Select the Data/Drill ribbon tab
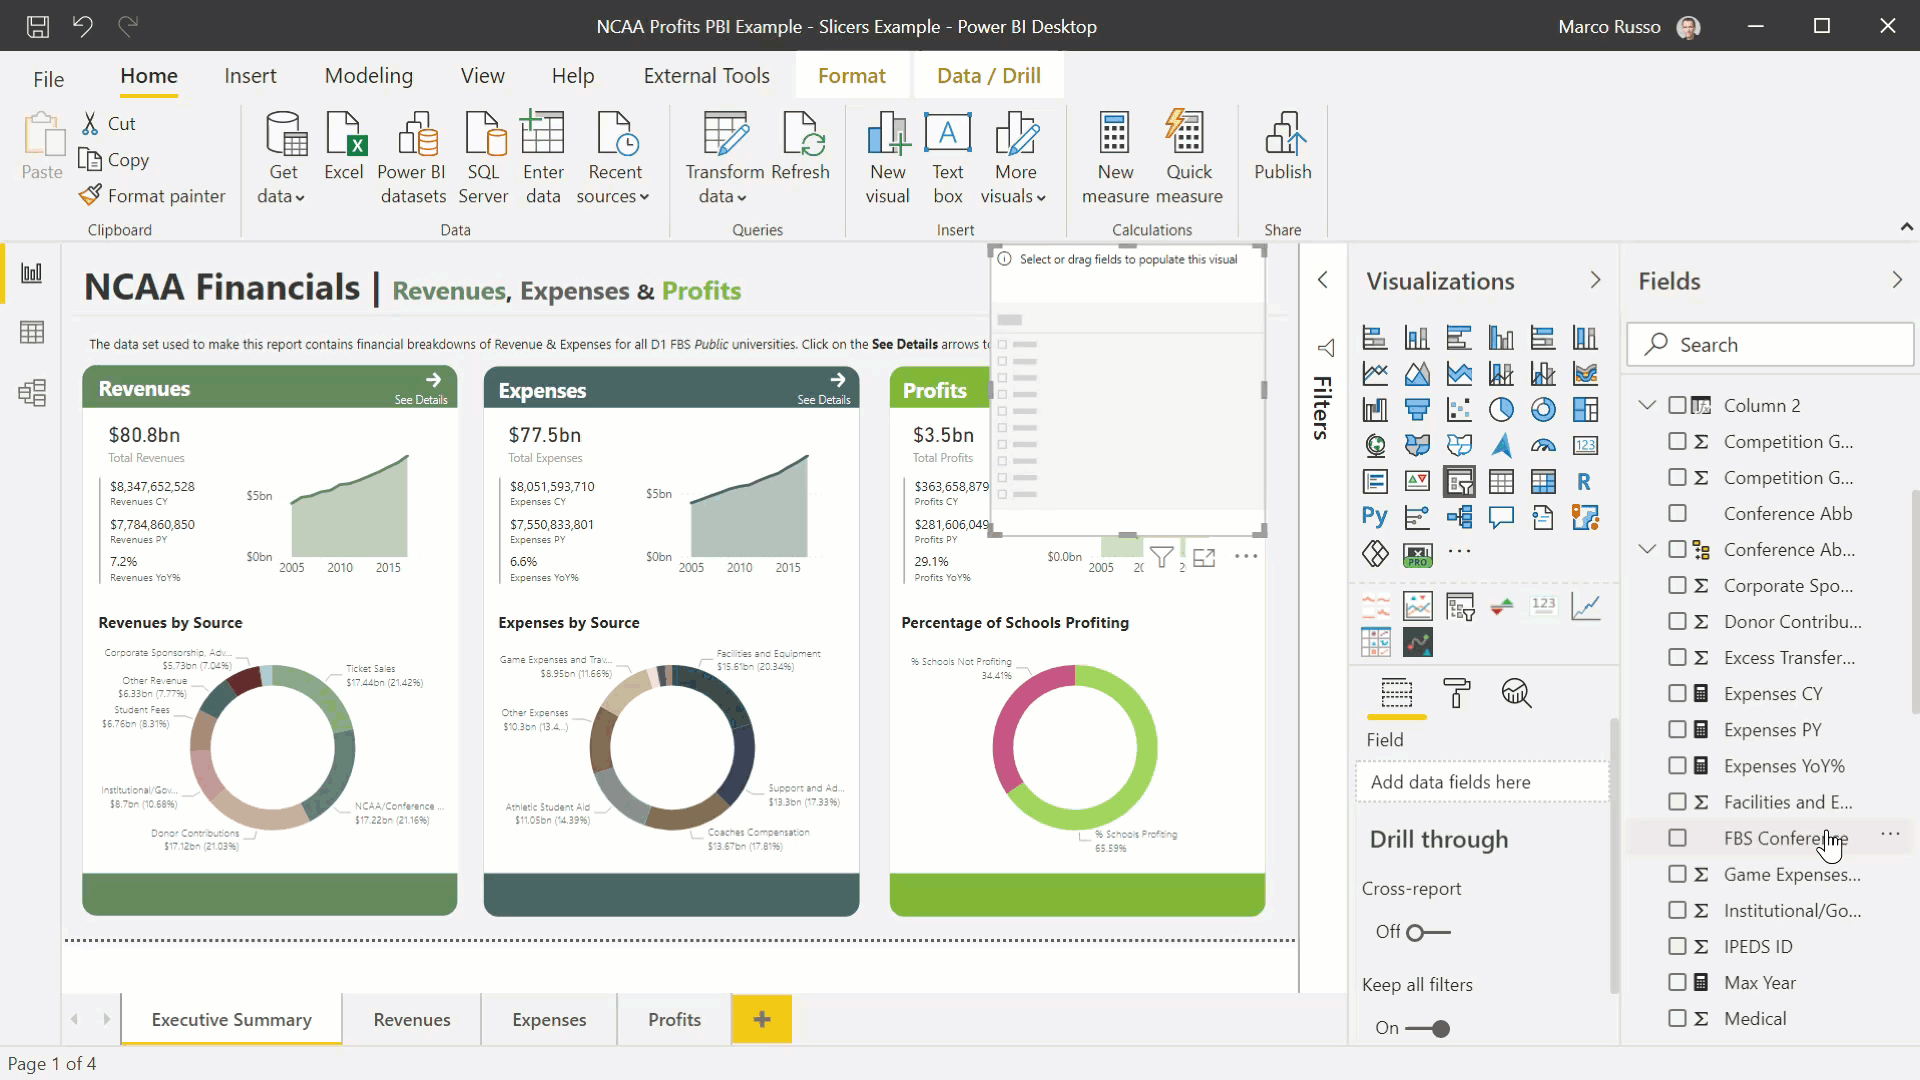Viewport: 1920px width, 1080px height. coord(989,75)
